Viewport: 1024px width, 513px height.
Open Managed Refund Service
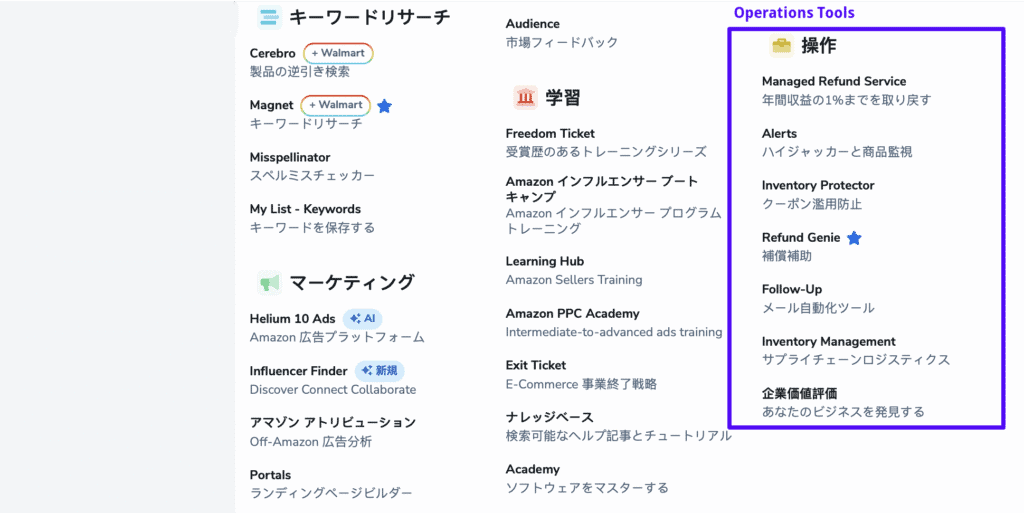click(x=834, y=81)
